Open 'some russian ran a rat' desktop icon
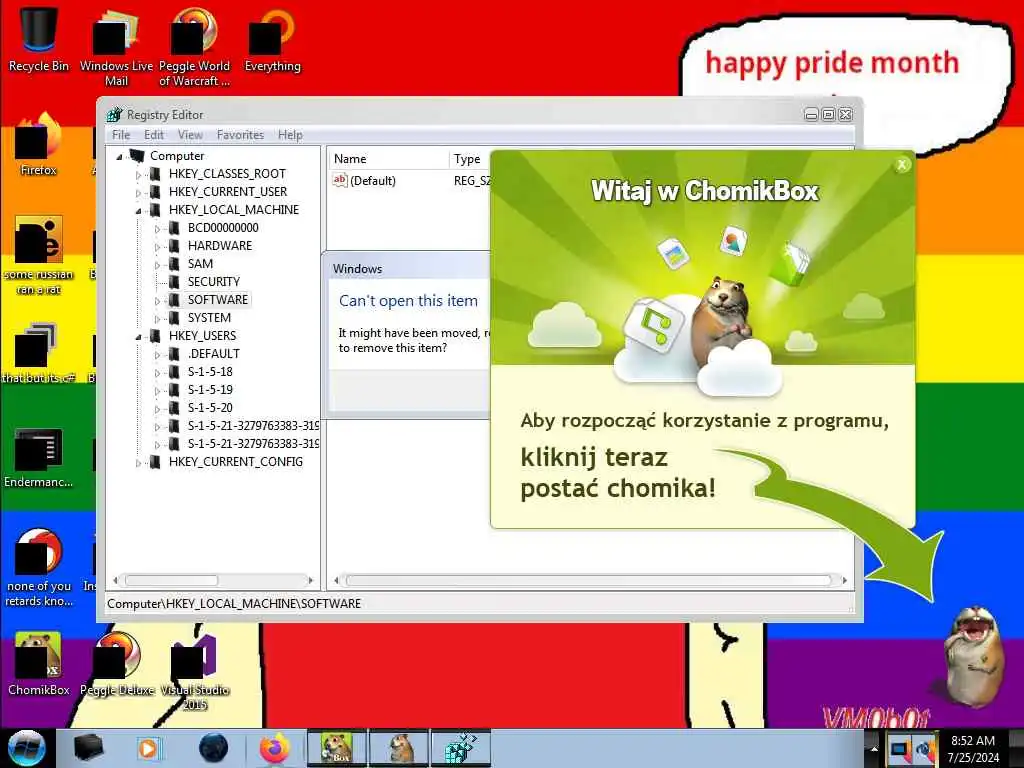The height and width of the screenshot is (768, 1024). coord(38,256)
